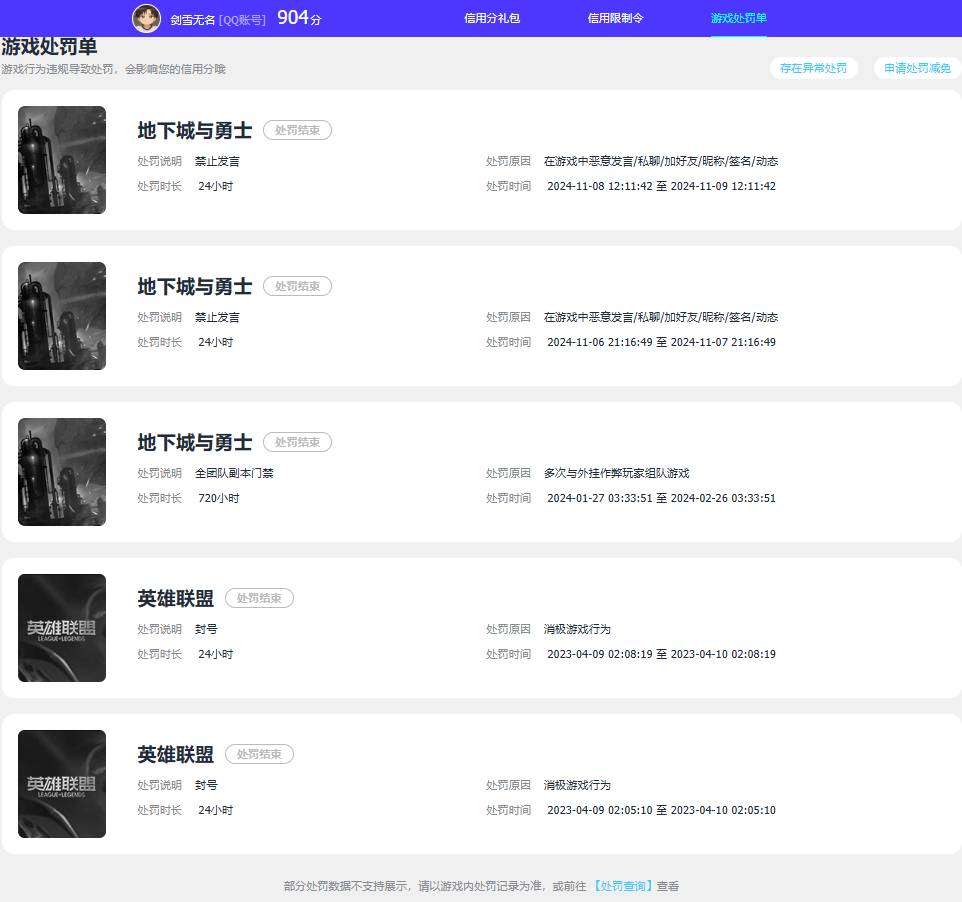Click 英雄联盟 thumbnail for 02:05:10 penalty
The height and width of the screenshot is (902, 962).
pos(62,784)
